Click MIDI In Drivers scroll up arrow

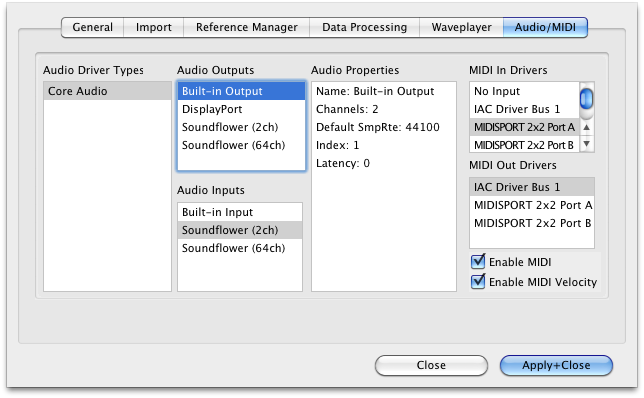point(587,128)
